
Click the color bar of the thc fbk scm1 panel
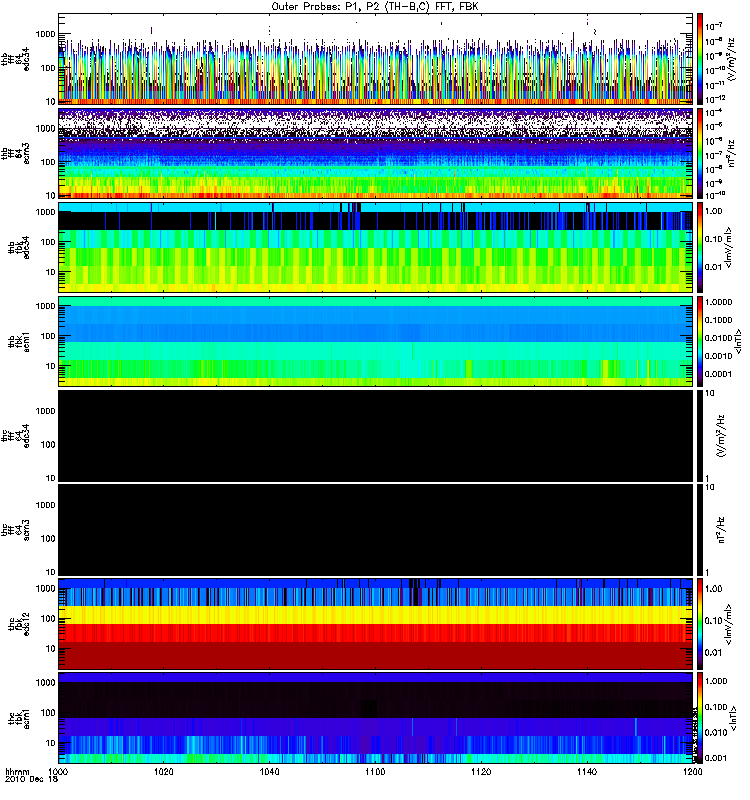(700, 718)
